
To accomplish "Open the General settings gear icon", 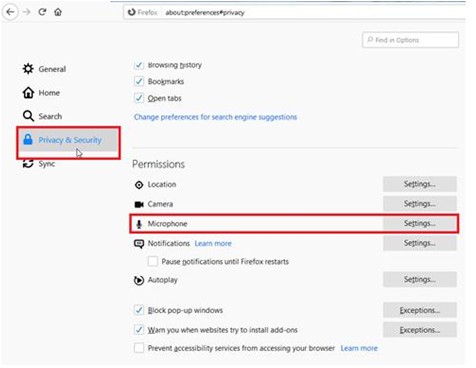I will [x=28, y=69].
